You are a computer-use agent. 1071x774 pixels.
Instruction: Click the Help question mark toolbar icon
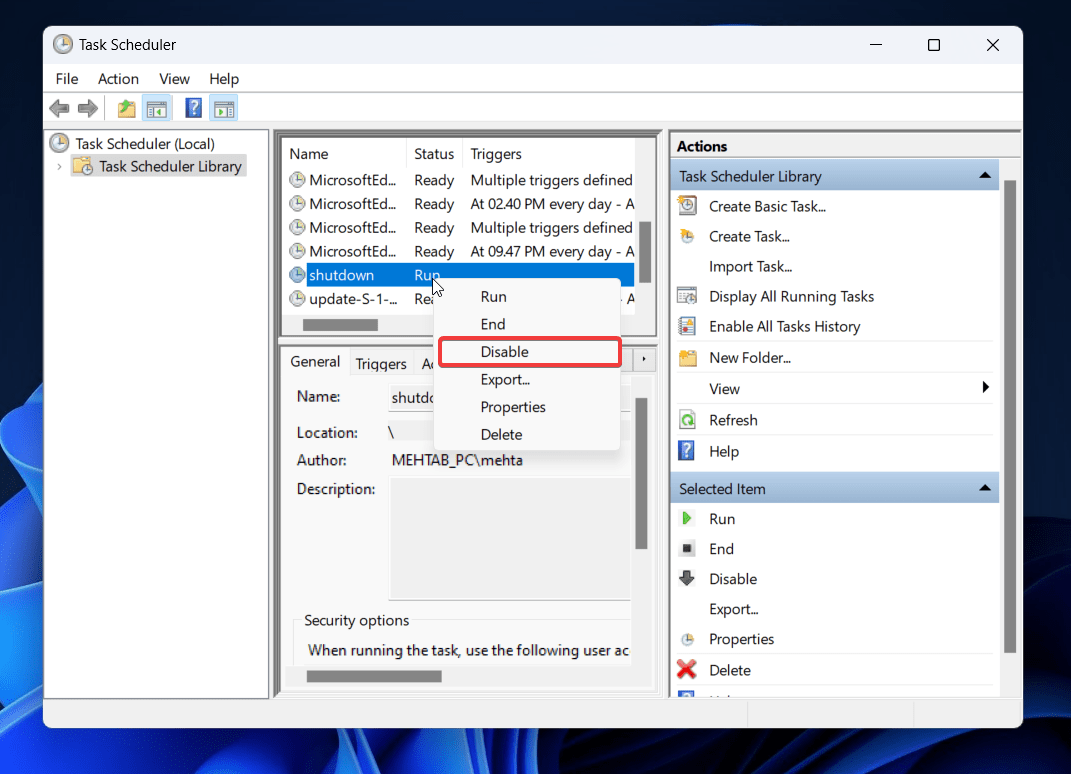[x=193, y=108]
